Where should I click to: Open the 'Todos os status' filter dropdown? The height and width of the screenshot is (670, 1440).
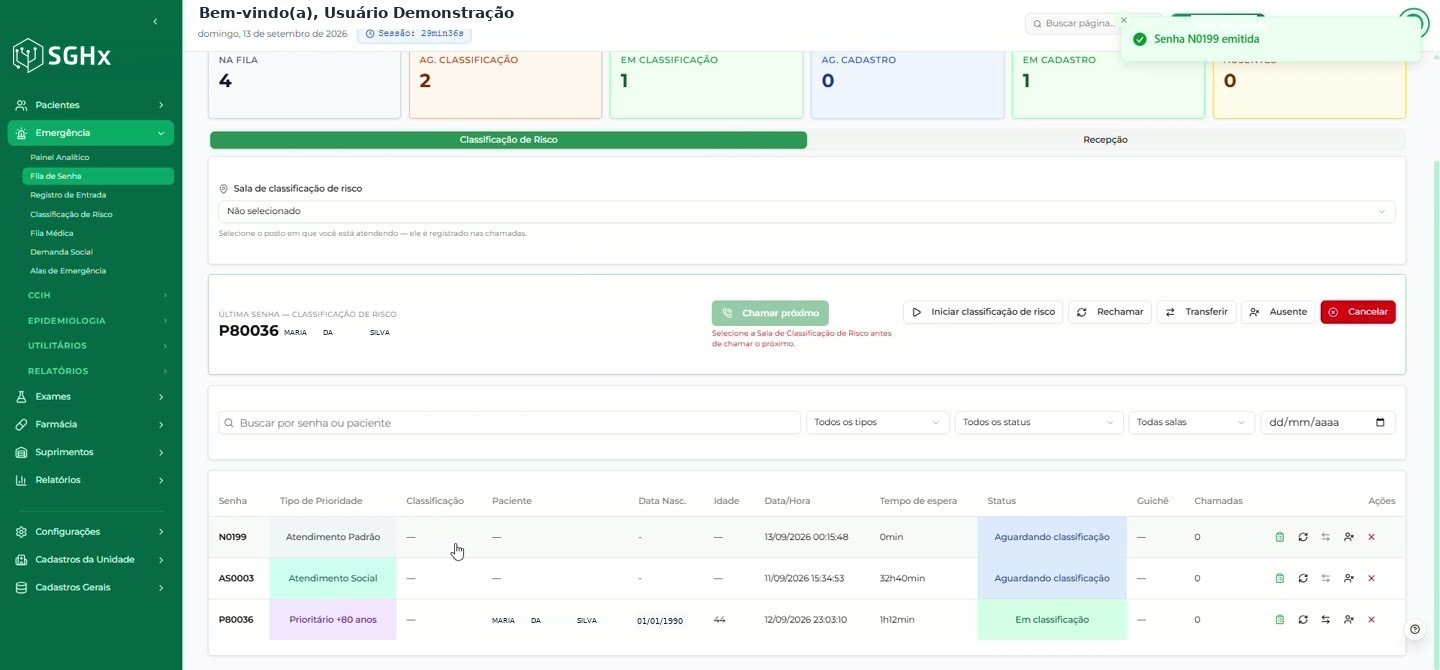click(1039, 423)
